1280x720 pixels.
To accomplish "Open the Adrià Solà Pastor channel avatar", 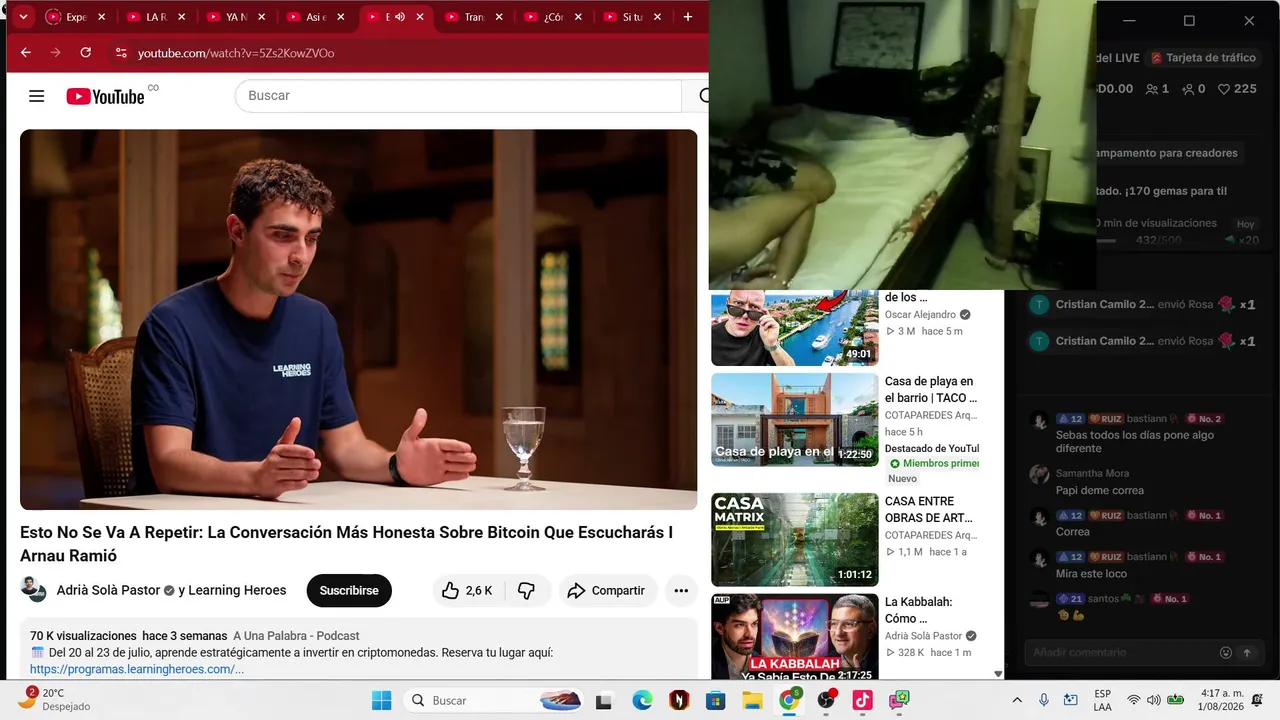I will click(x=33, y=590).
